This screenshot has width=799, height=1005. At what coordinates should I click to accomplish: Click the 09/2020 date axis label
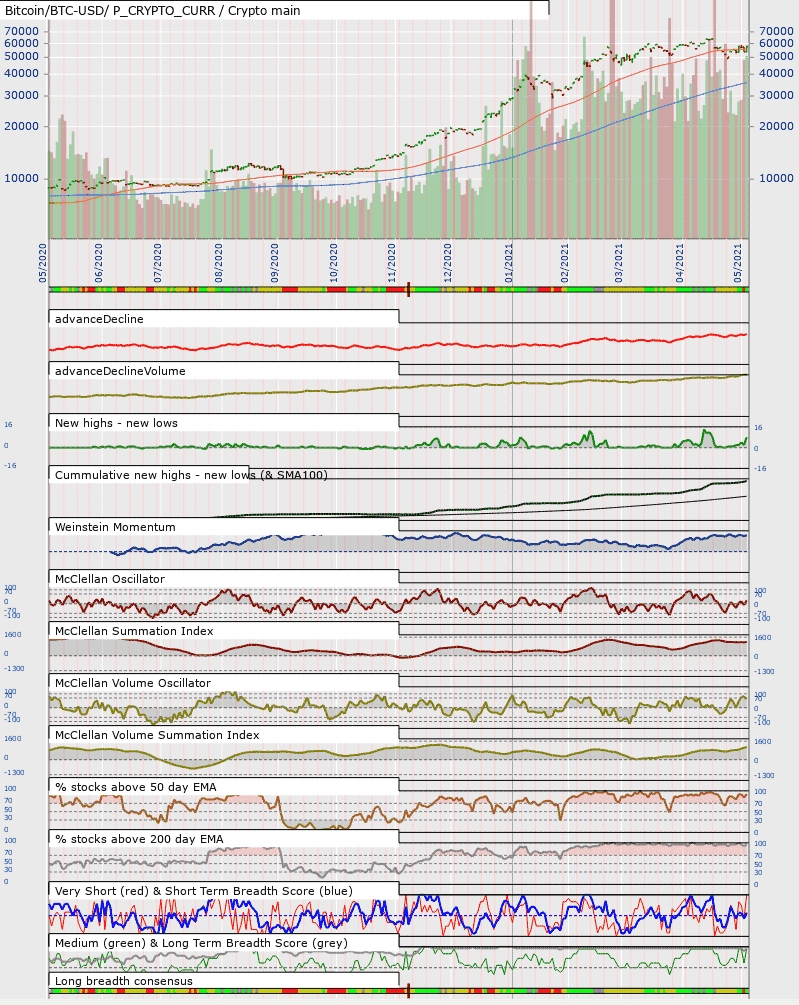[x=275, y=263]
